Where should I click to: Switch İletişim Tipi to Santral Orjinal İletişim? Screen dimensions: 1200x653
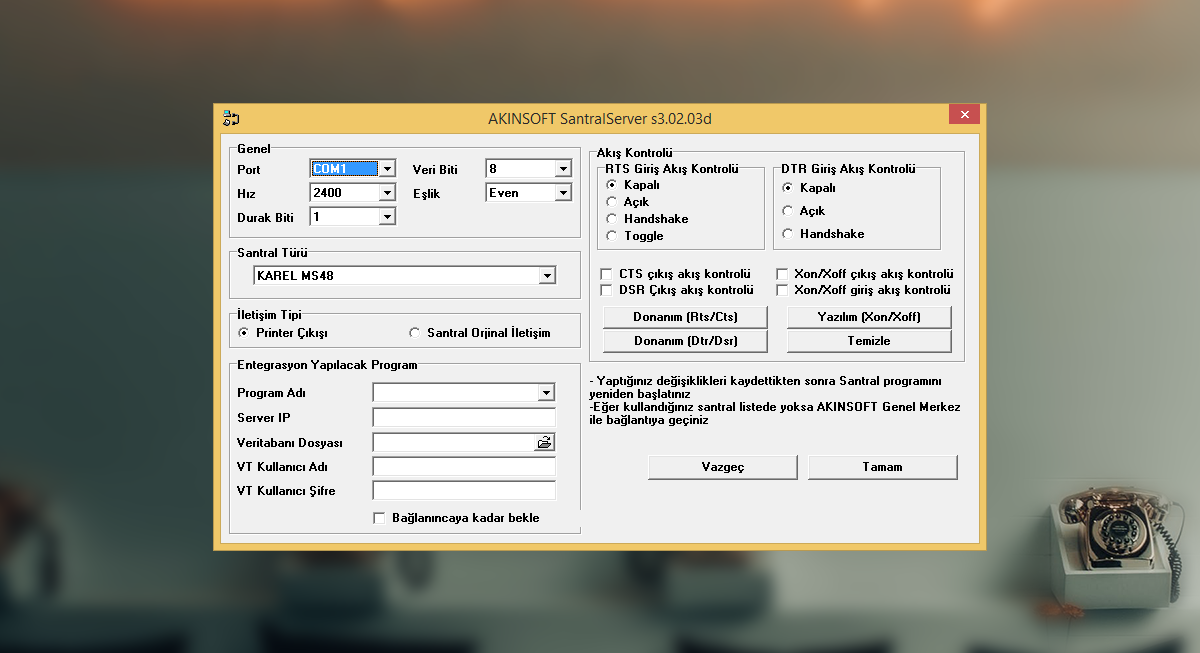pos(414,332)
